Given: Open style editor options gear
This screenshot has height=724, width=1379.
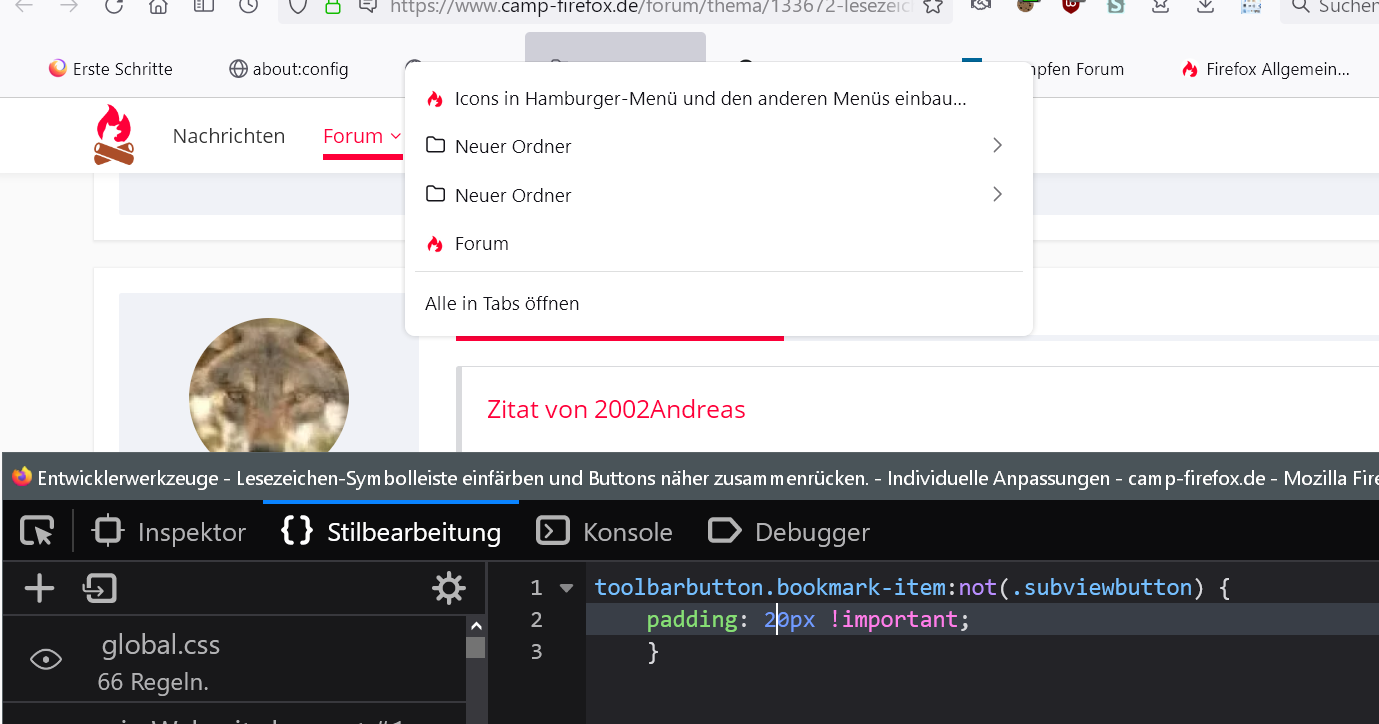Looking at the screenshot, I should pos(448,588).
